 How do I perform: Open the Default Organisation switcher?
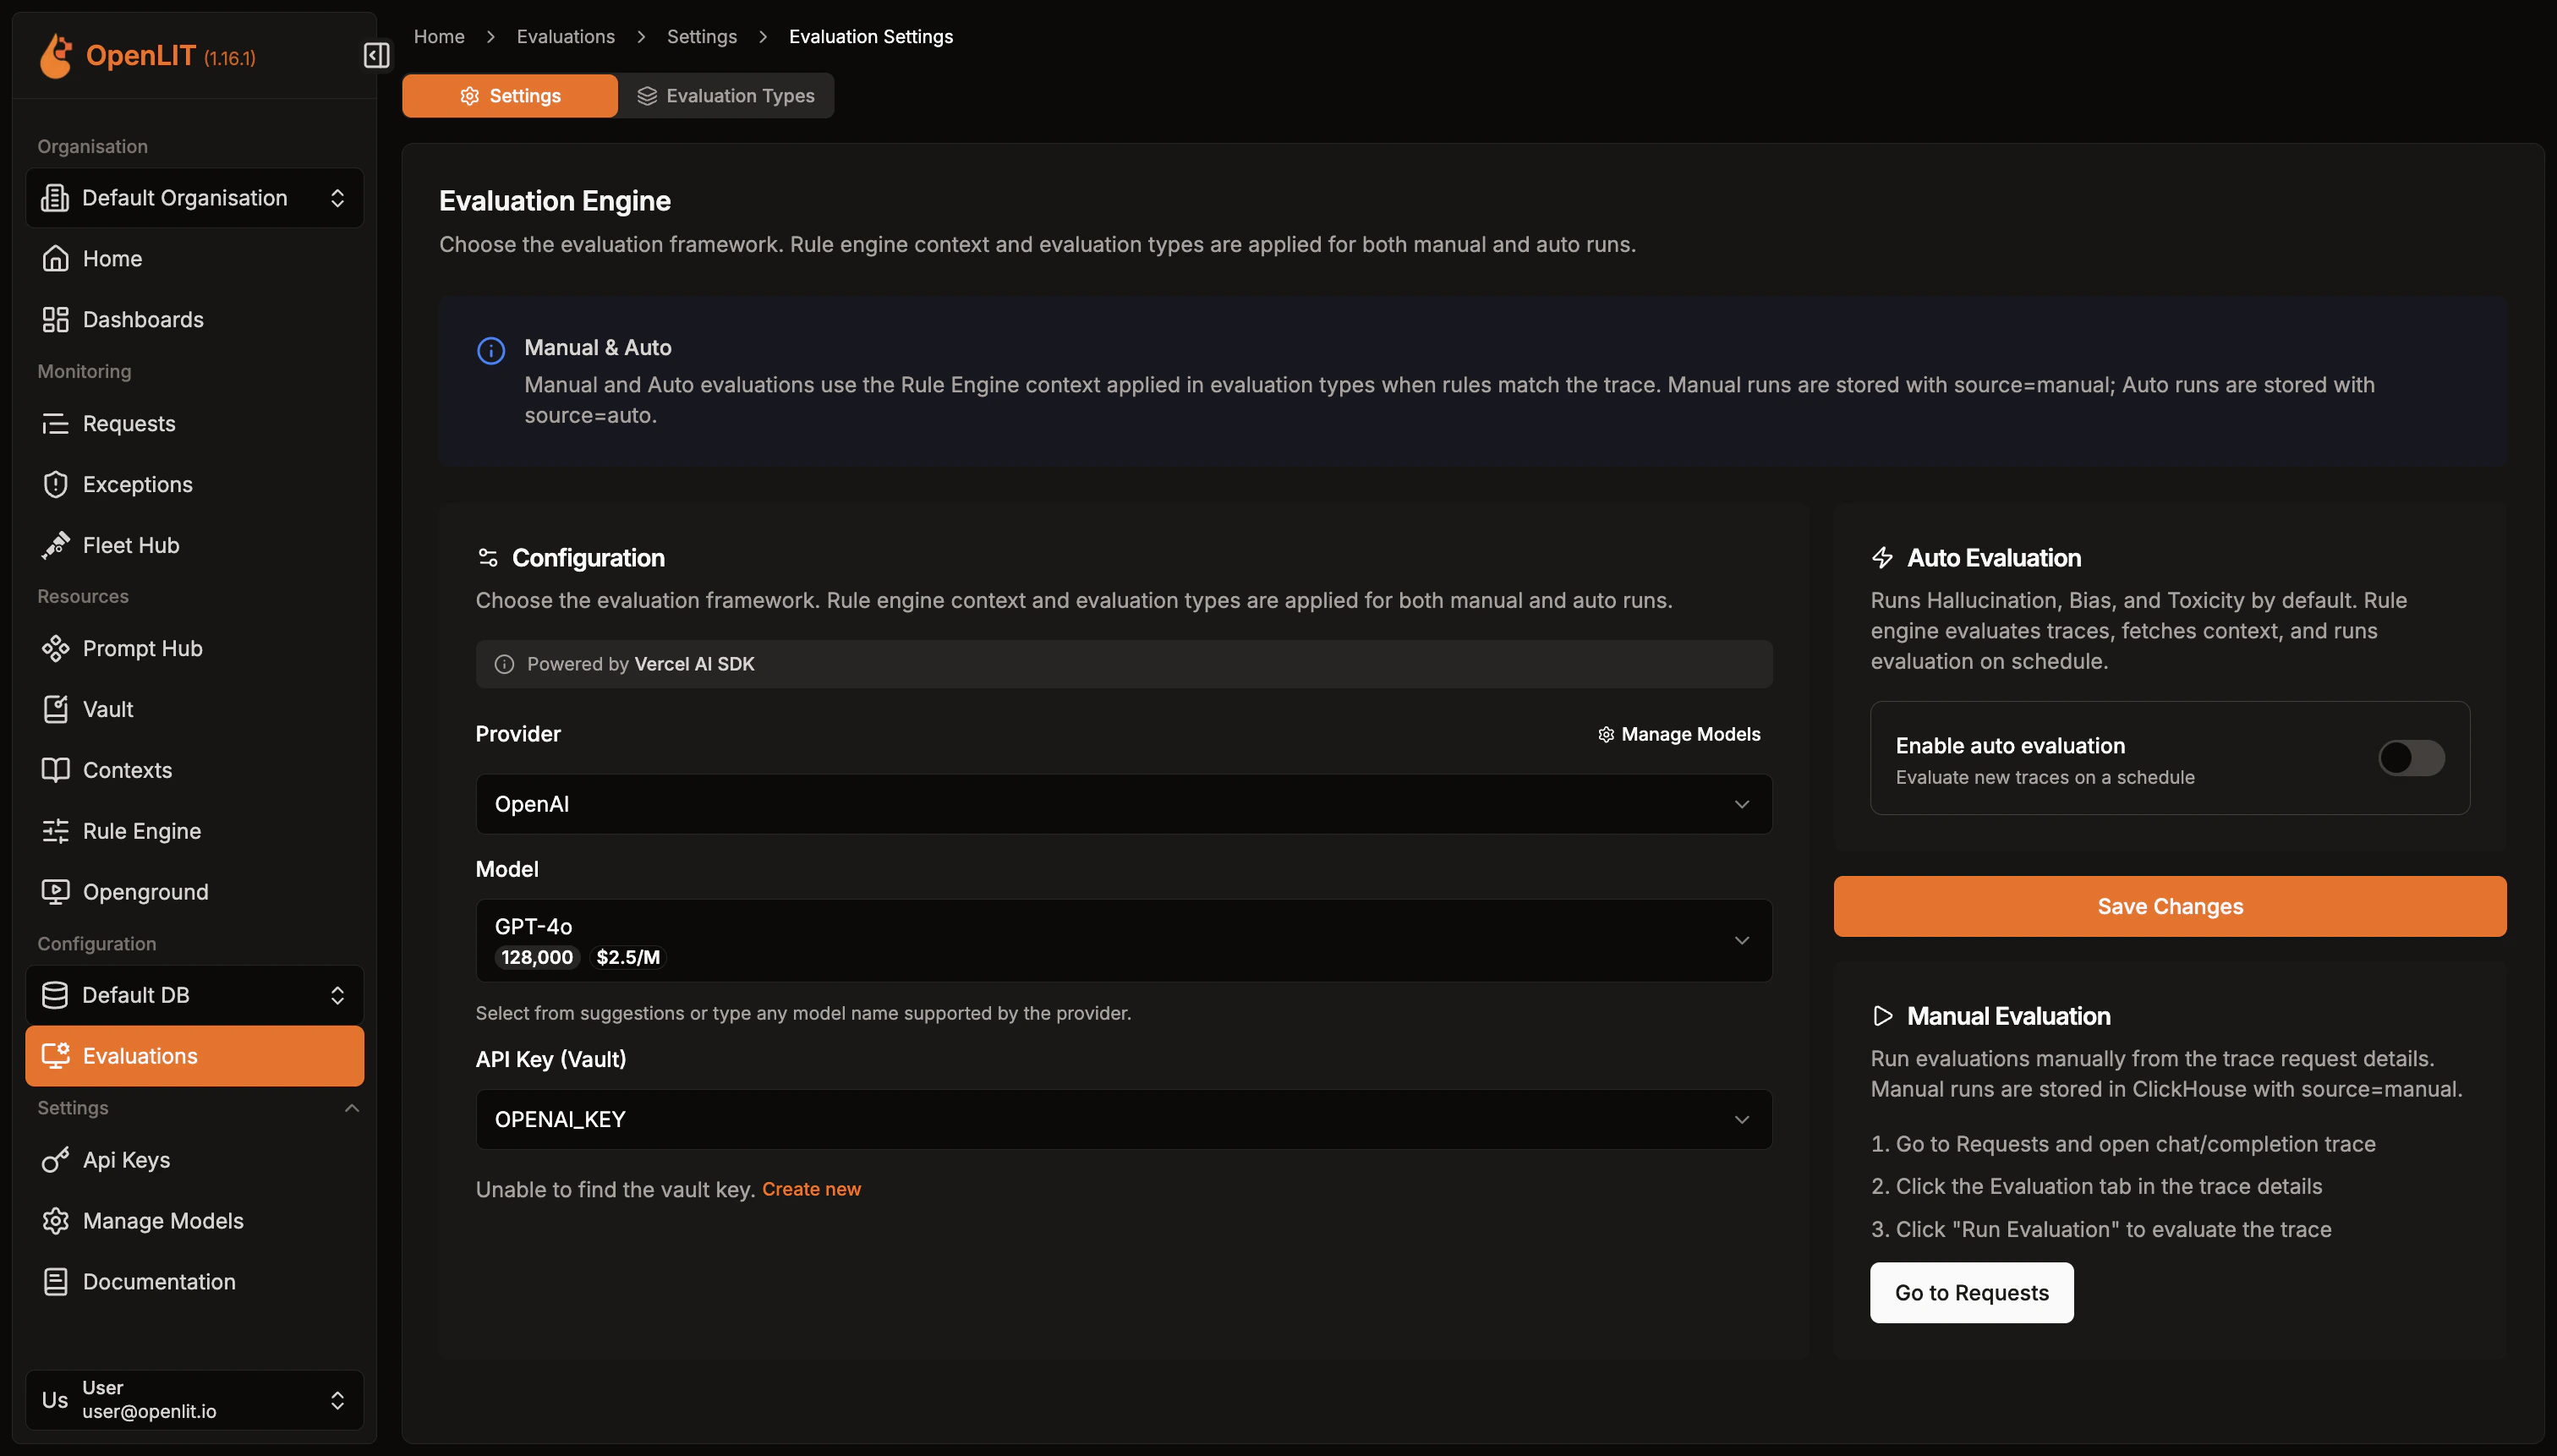pos(194,198)
